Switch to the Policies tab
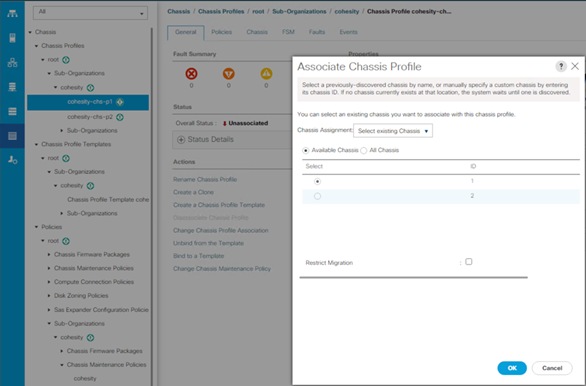The image size is (586, 386). [222, 32]
